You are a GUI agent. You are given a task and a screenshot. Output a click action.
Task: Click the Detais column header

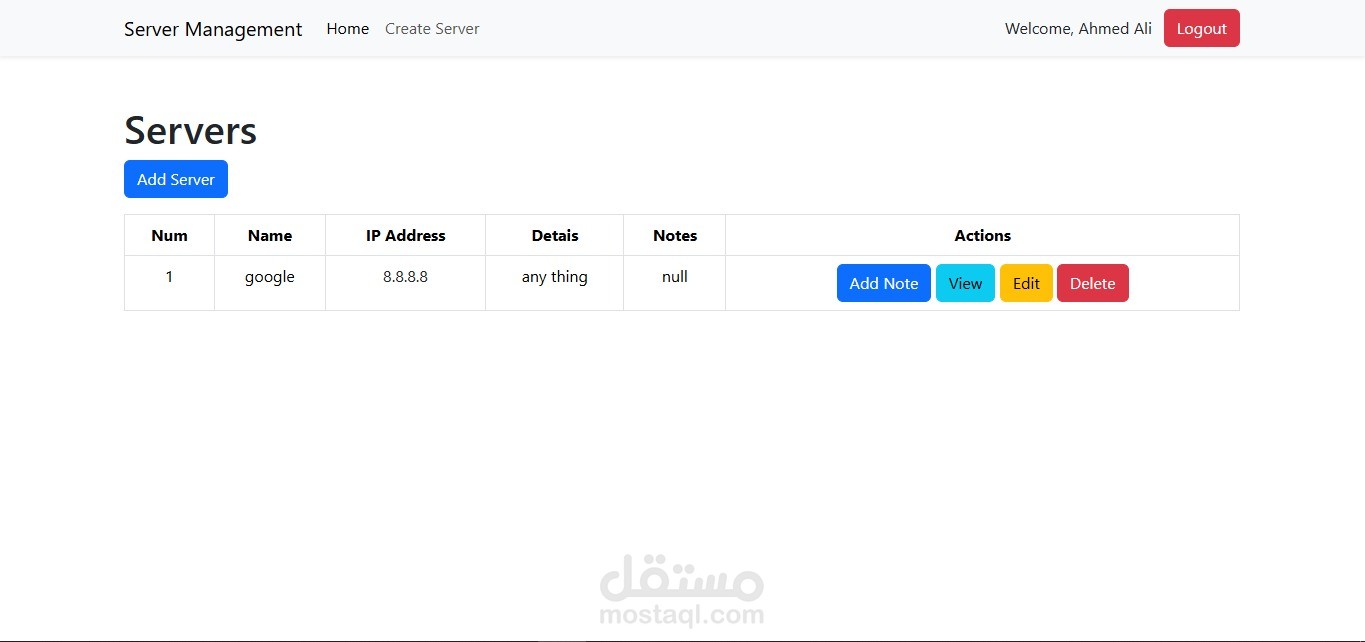554,235
